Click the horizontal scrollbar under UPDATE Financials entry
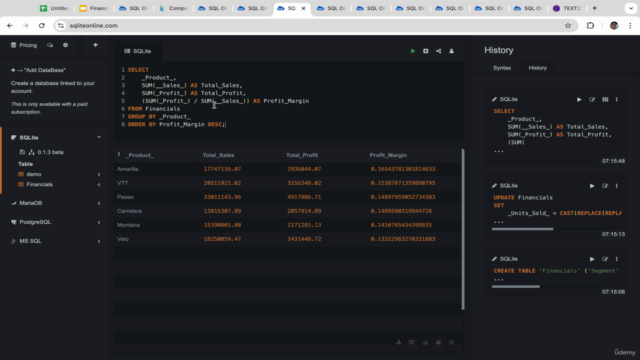Image resolution: width=640 pixels, height=360 pixels. click(522, 229)
